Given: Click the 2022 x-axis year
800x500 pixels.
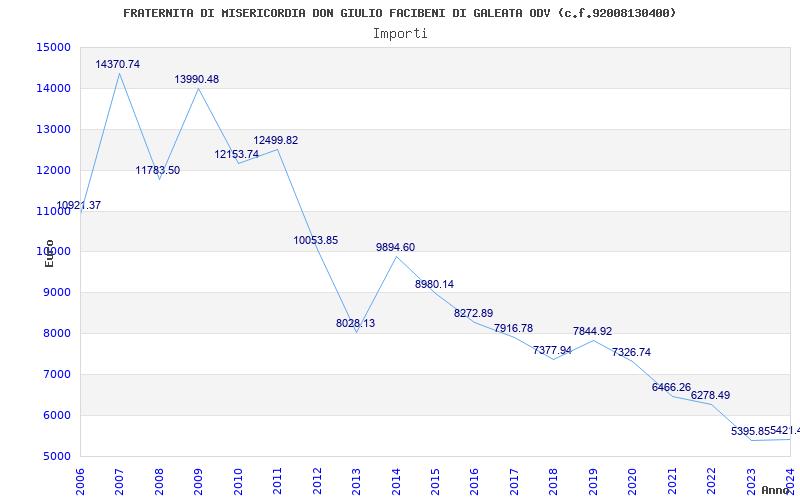Looking at the screenshot, I should (x=712, y=481).
